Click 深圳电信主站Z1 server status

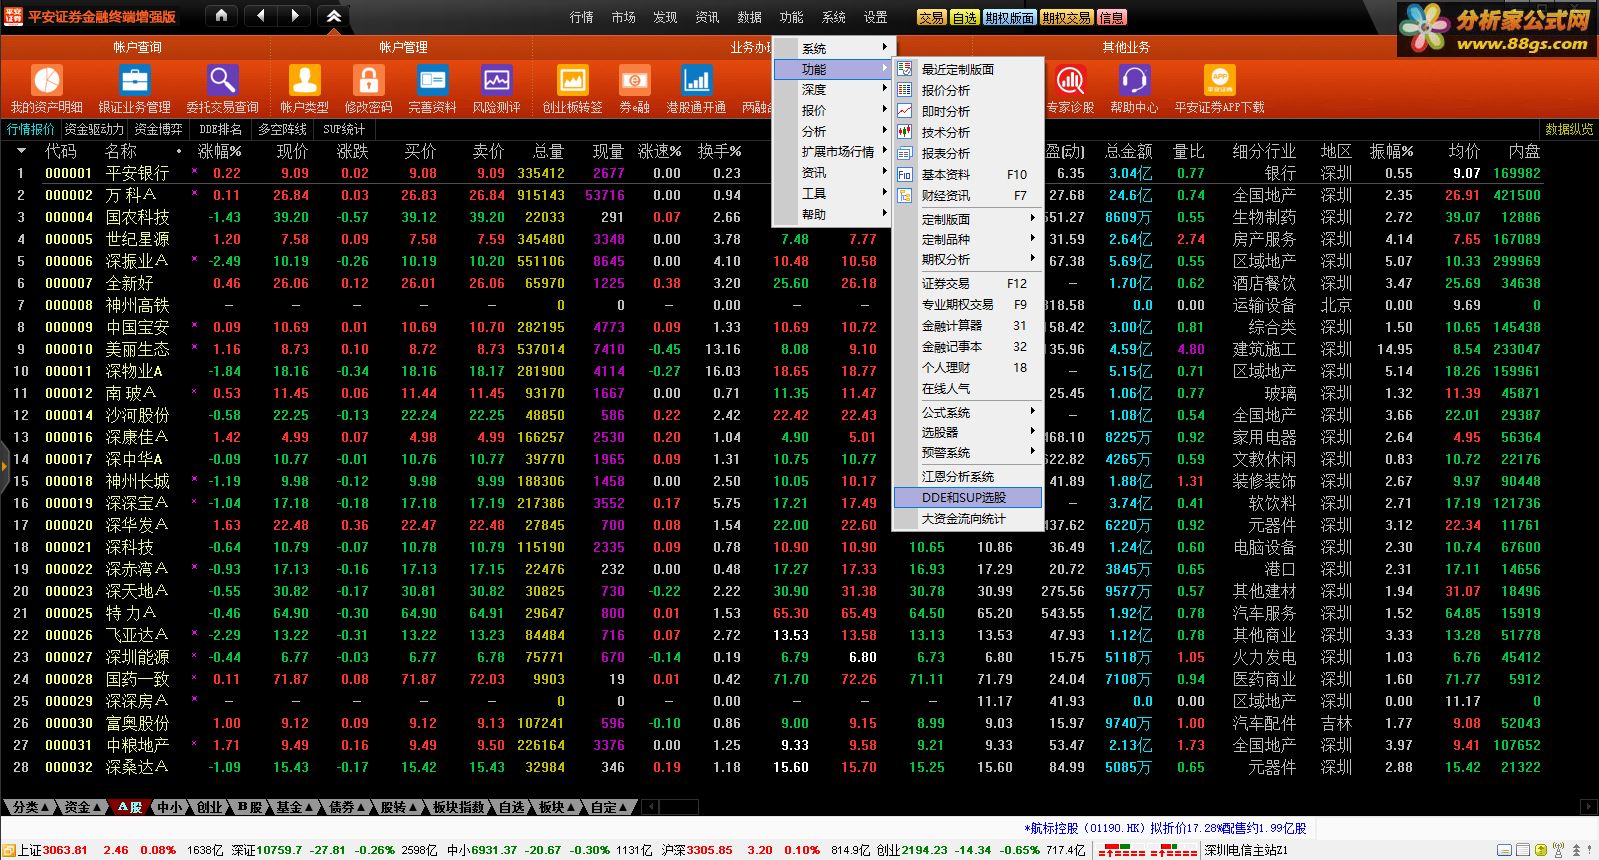coord(1246,850)
